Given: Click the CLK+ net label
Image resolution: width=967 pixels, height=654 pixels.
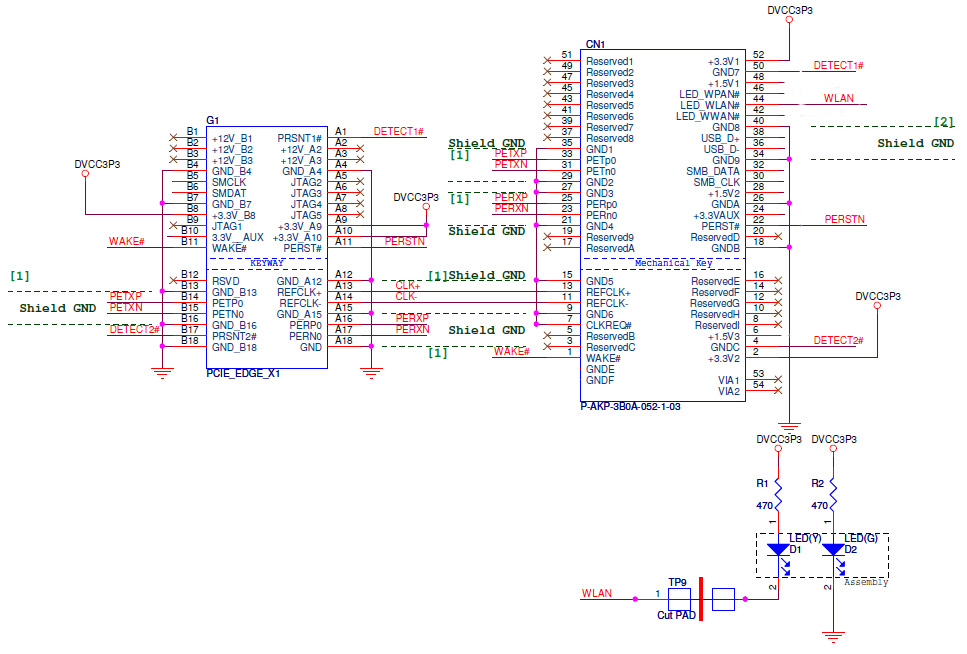Looking at the screenshot, I should 408,285.
